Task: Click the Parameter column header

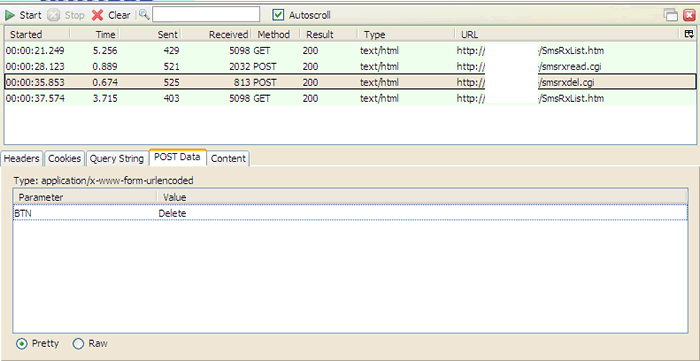Action: click(x=85, y=197)
